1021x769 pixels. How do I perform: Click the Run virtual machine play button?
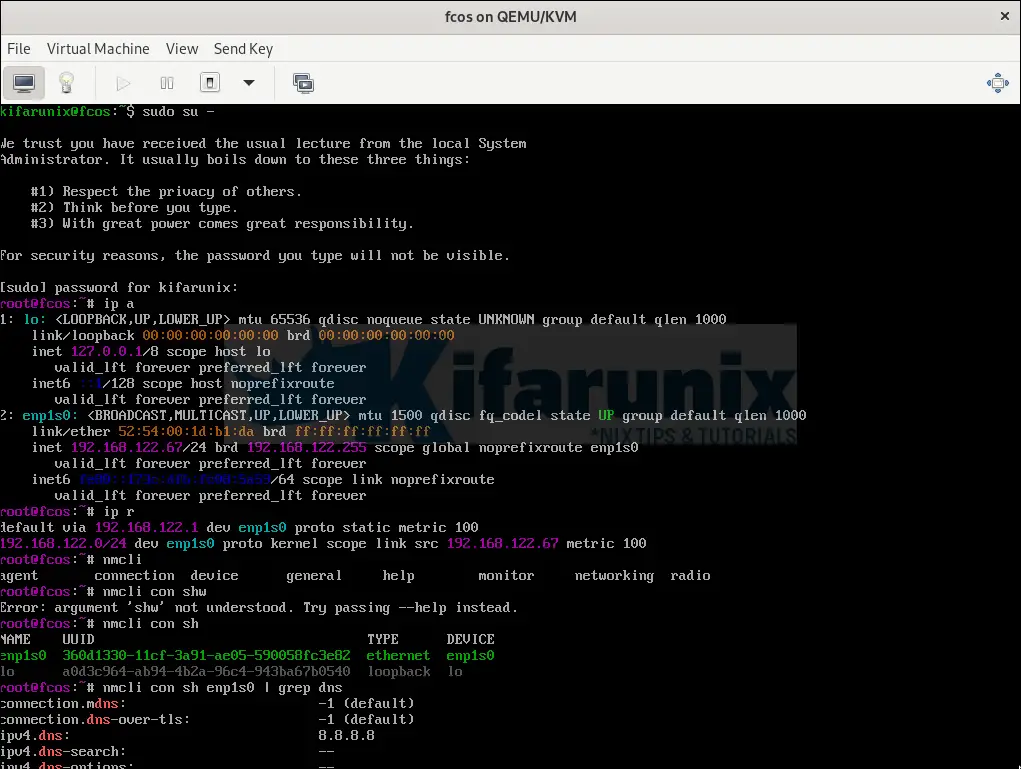click(123, 83)
